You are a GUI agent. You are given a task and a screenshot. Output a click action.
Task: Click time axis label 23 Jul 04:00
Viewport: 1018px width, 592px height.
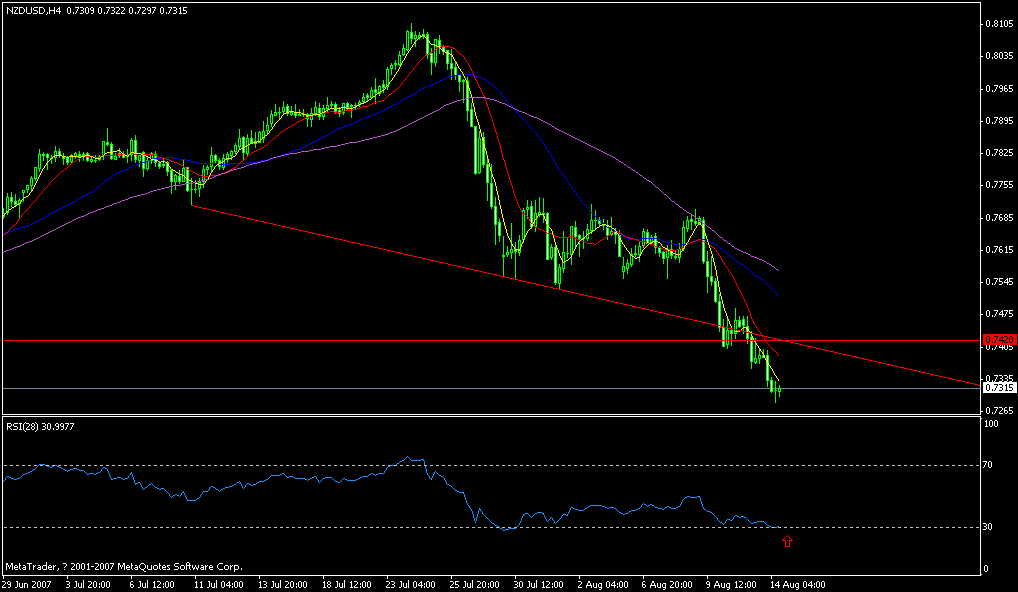pyautogui.click(x=411, y=584)
